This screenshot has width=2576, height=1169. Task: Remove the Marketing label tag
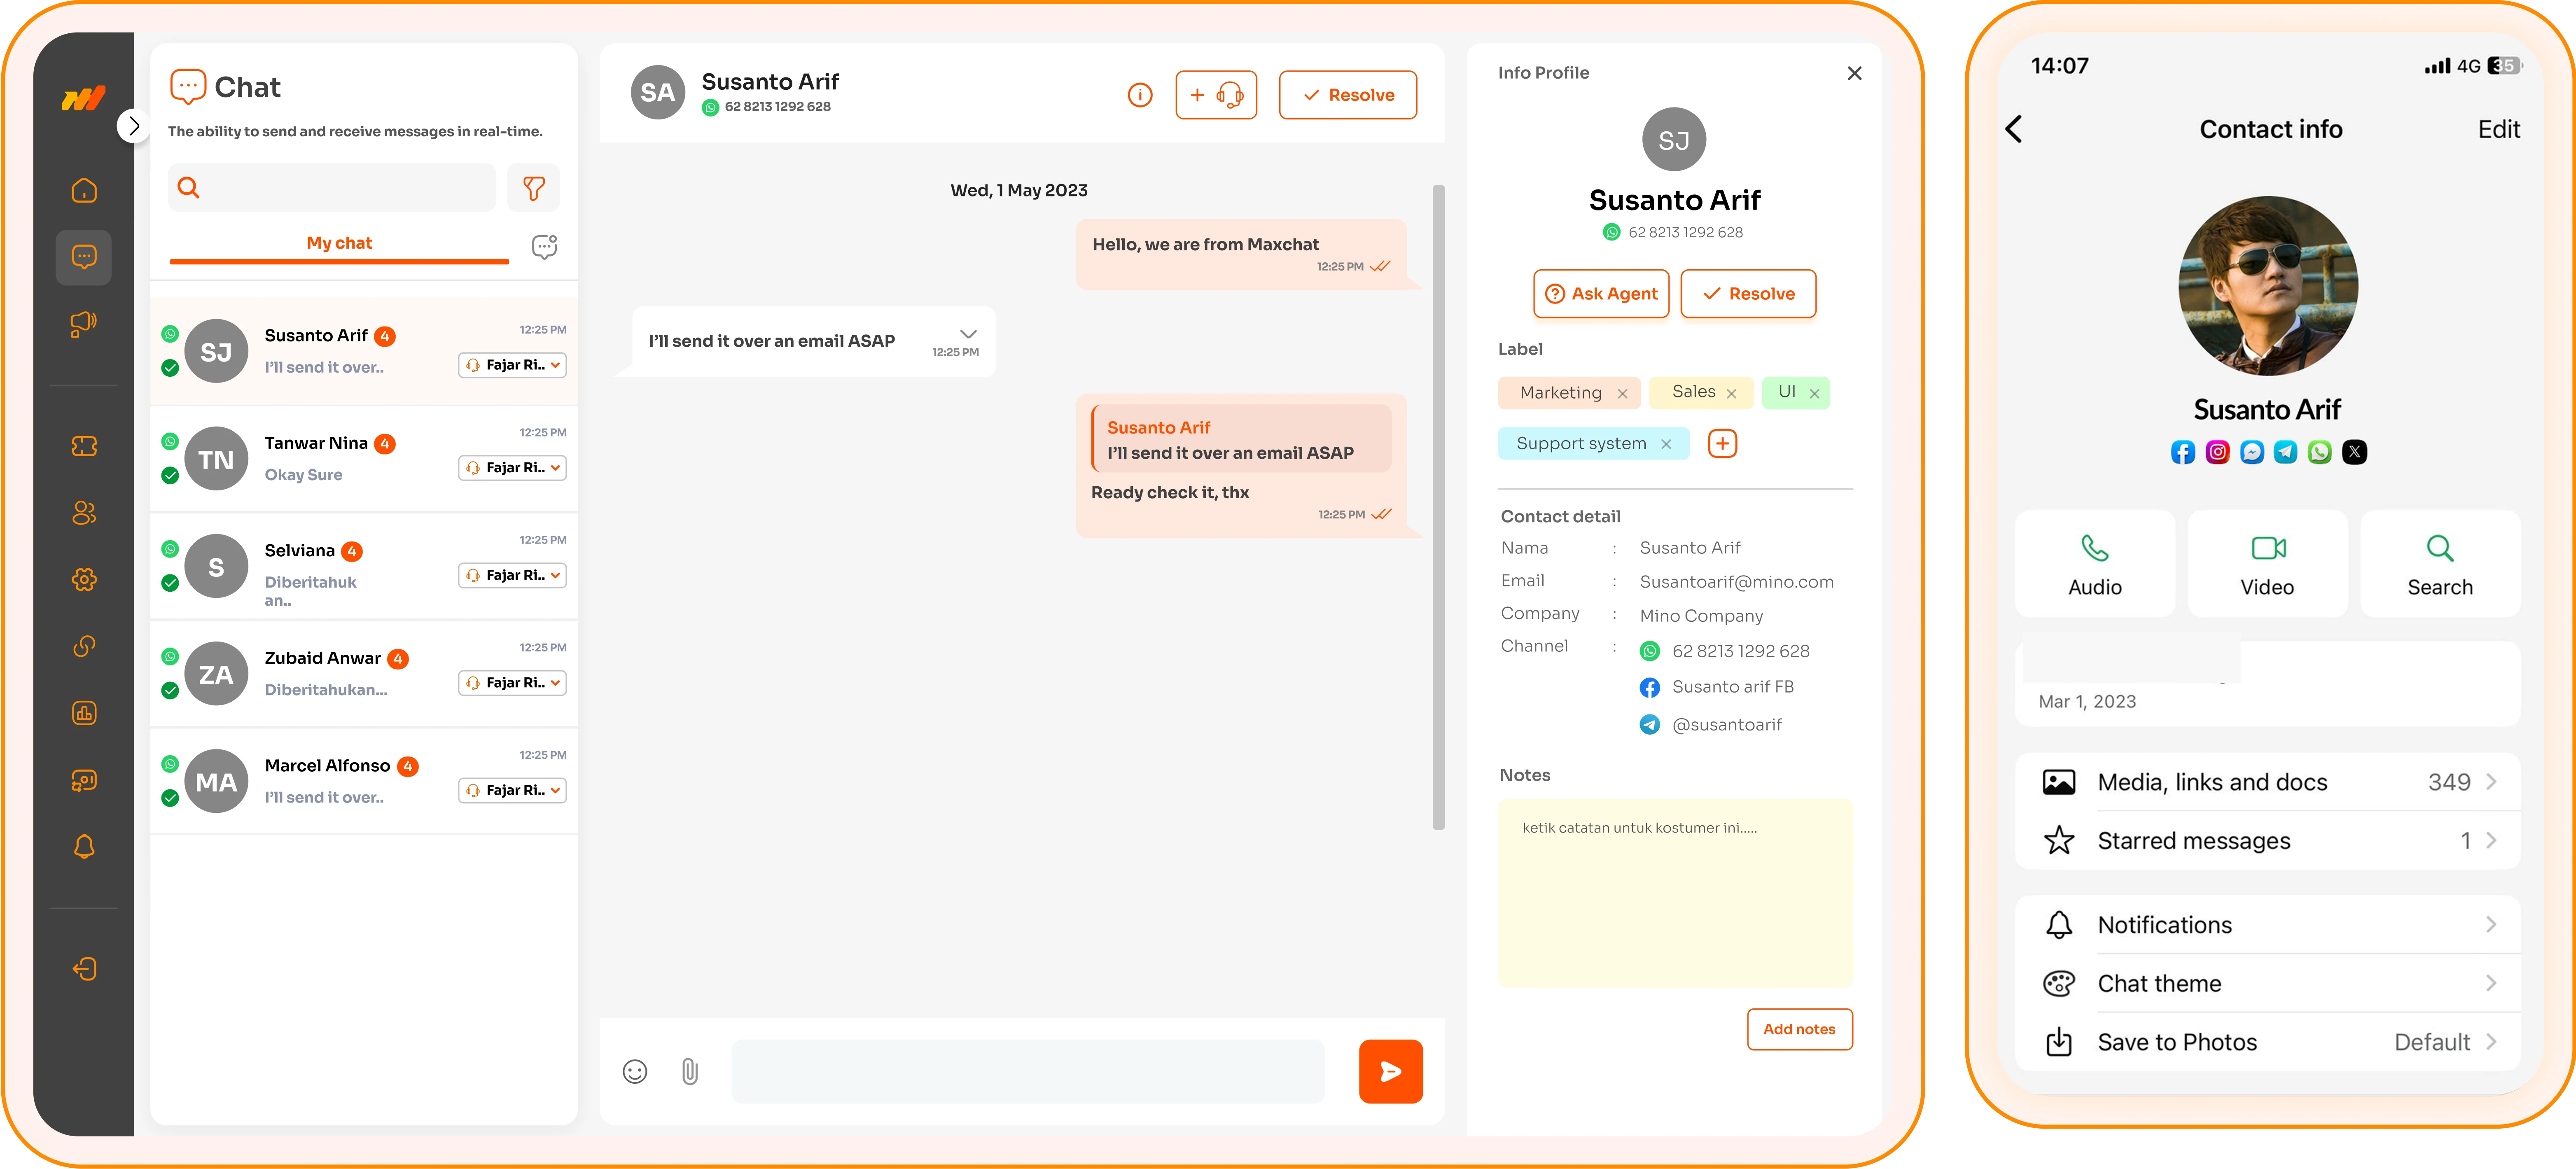[x=1622, y=394]
